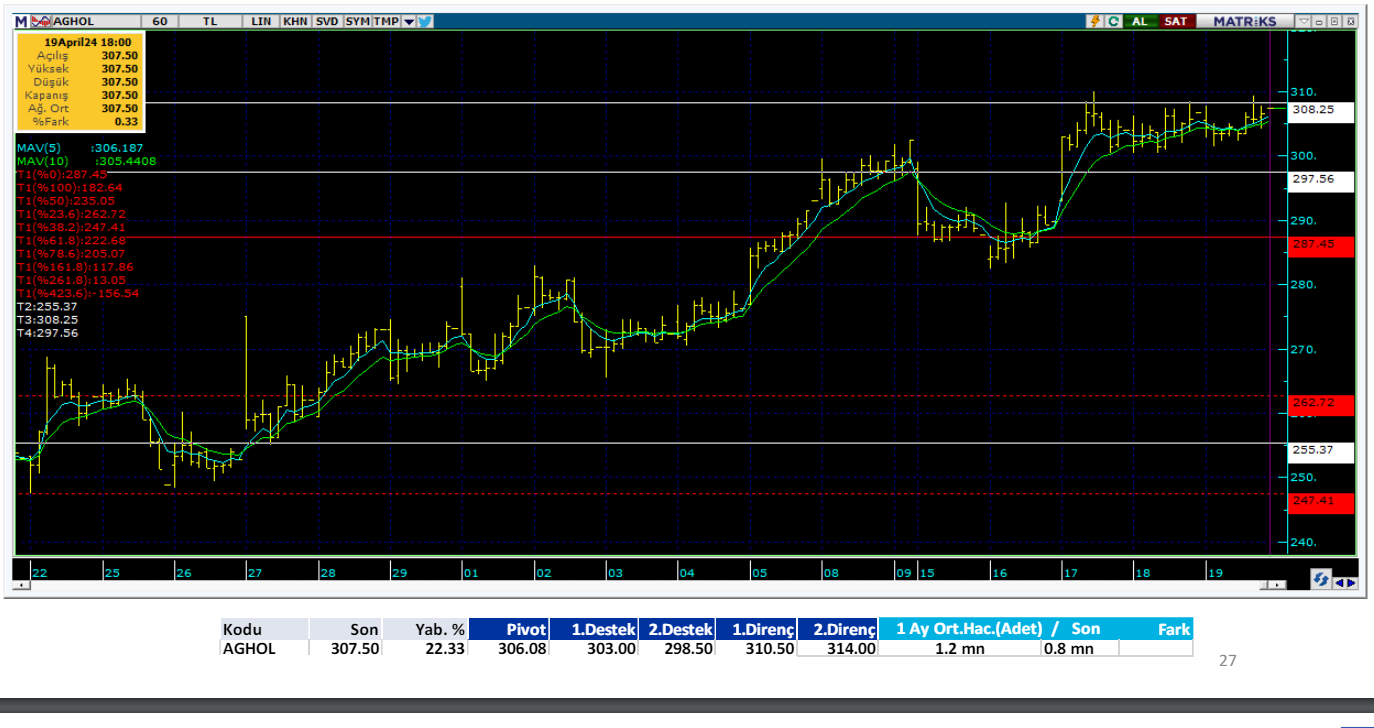The width and height of the screenshot is (1374, 728).
Task: Click the Twitter bird icon
Action: click(424, 21)
